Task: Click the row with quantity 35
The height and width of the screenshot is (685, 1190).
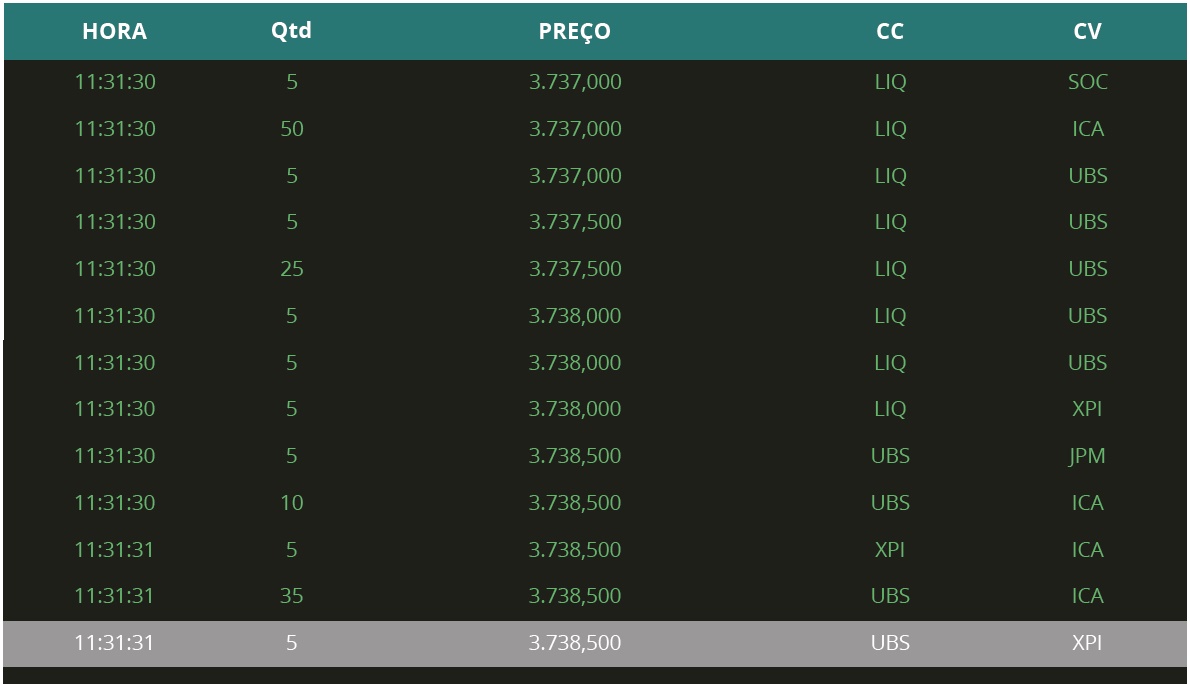Action: click(595, 596)
